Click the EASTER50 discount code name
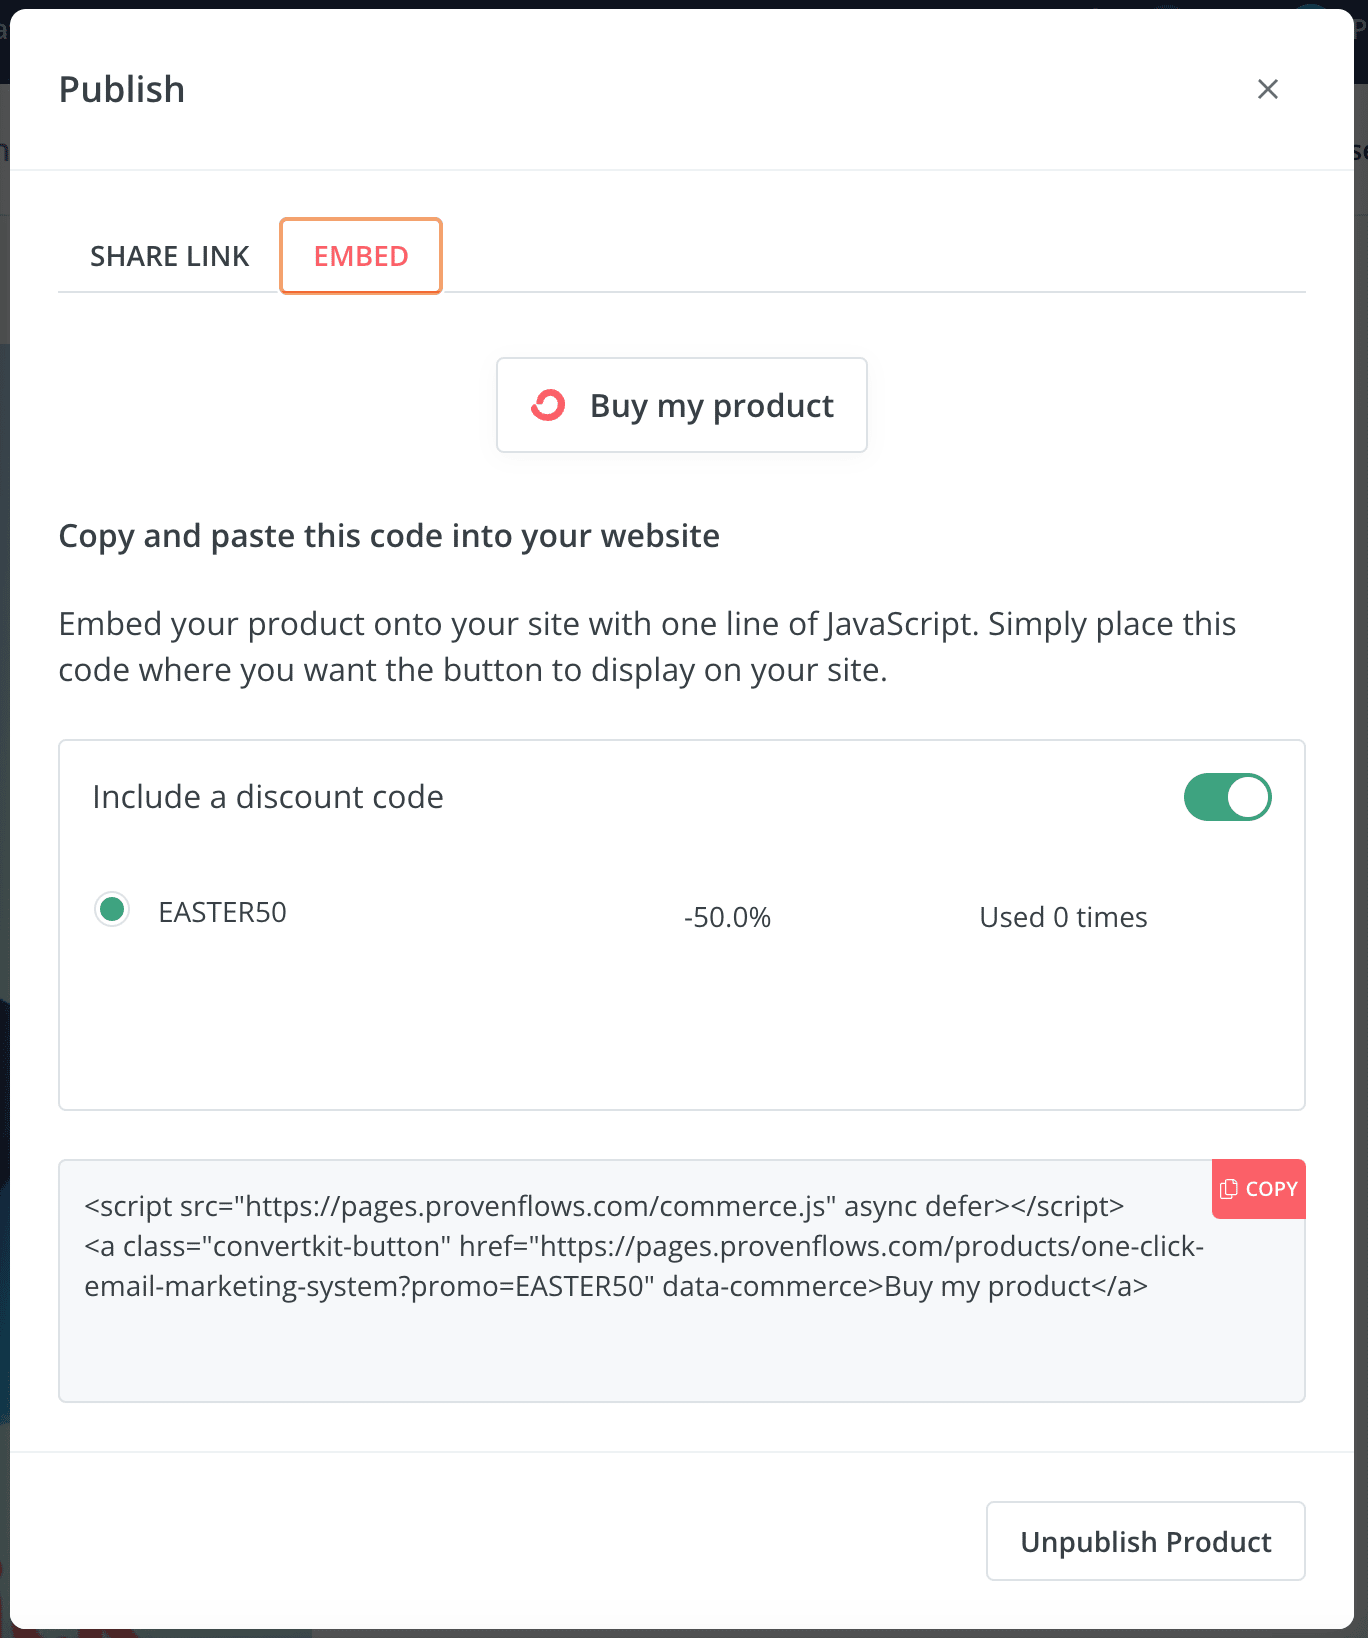Viewport: 1368px width, 1638px height. pyautogui.click(x=223, y=912)
